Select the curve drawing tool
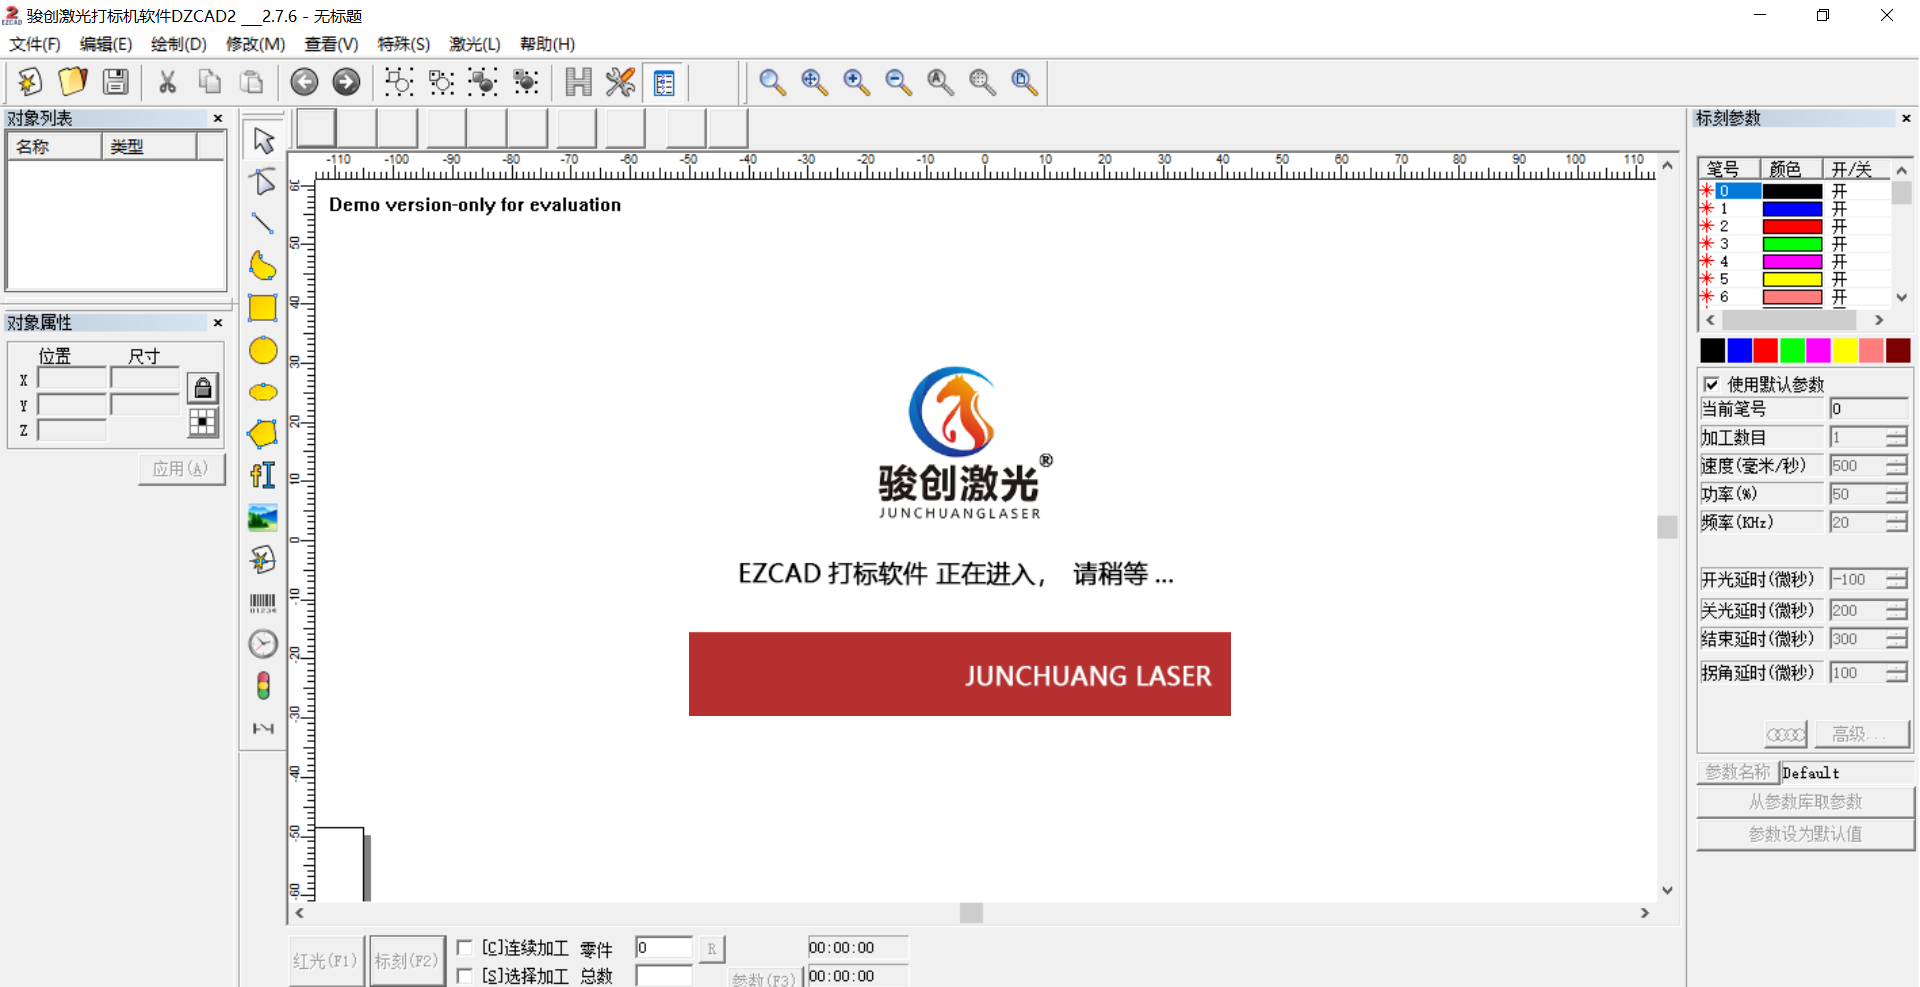 (263, 266)
